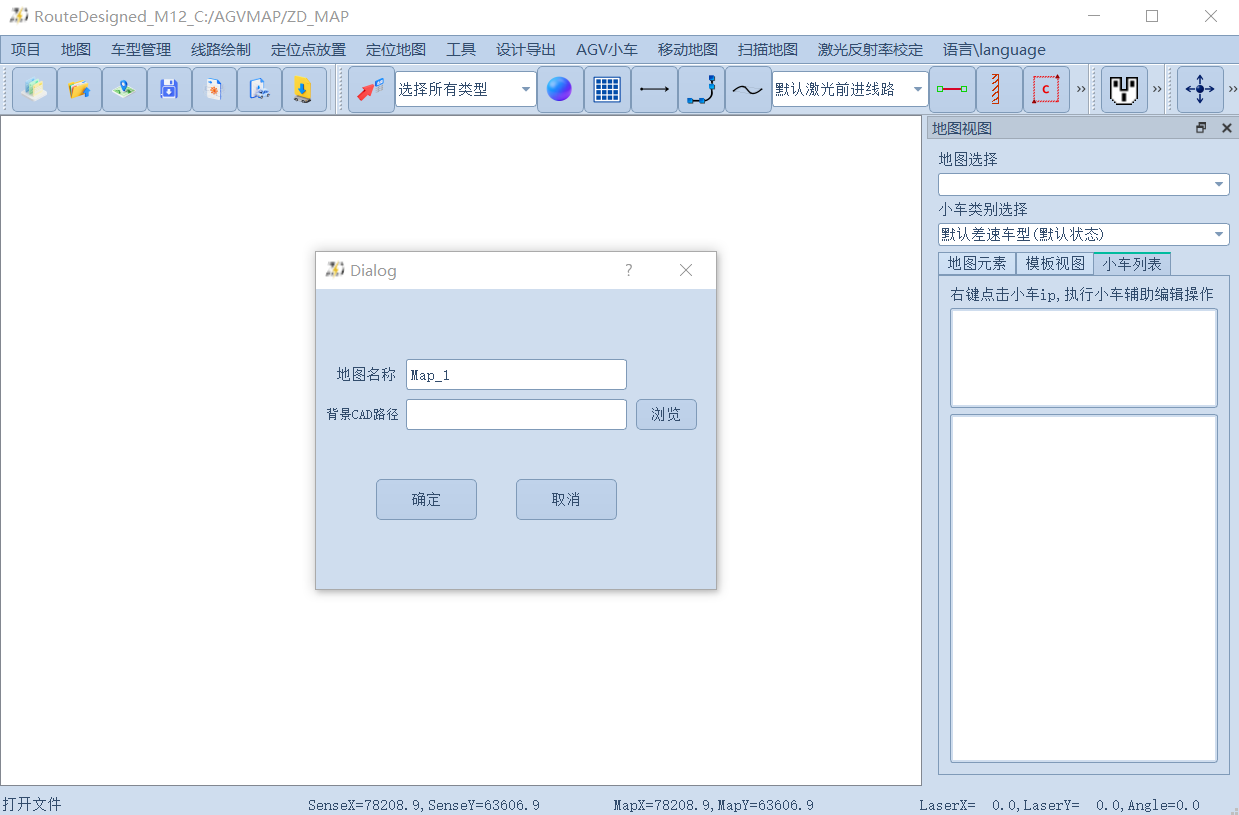Click the 背景CAD路径 input field
Screen dimensions: 1239x815
tap(516, 415)
